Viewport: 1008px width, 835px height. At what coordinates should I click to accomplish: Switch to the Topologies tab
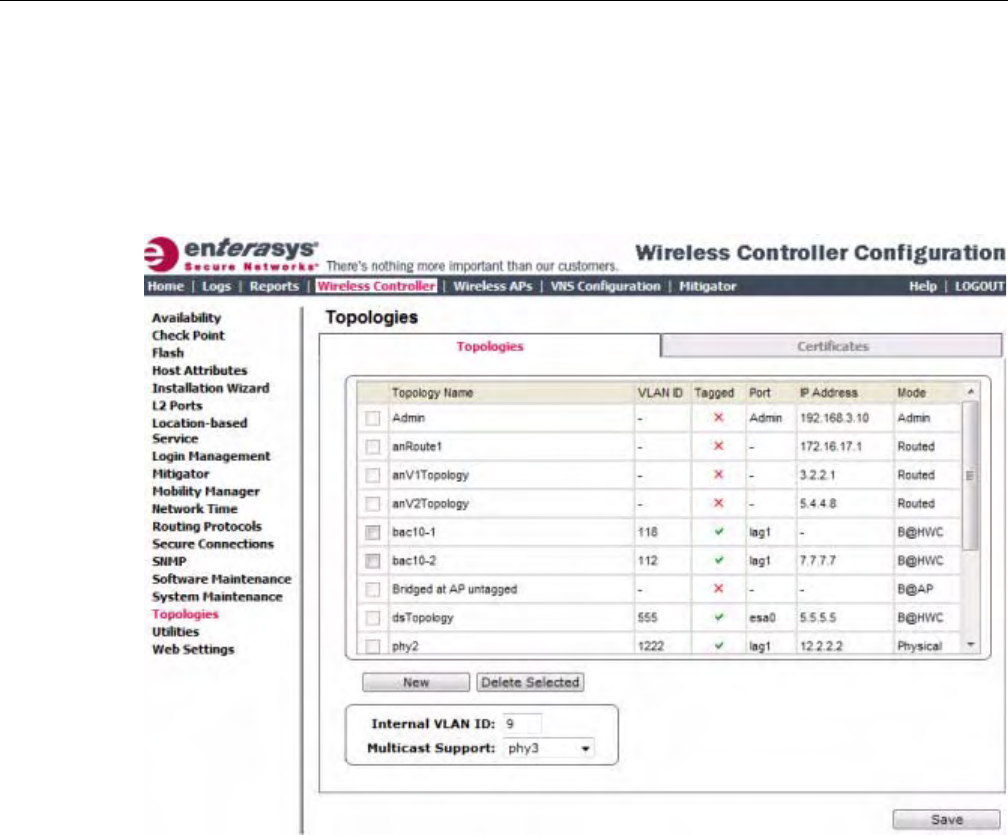[x=490, y=346]
